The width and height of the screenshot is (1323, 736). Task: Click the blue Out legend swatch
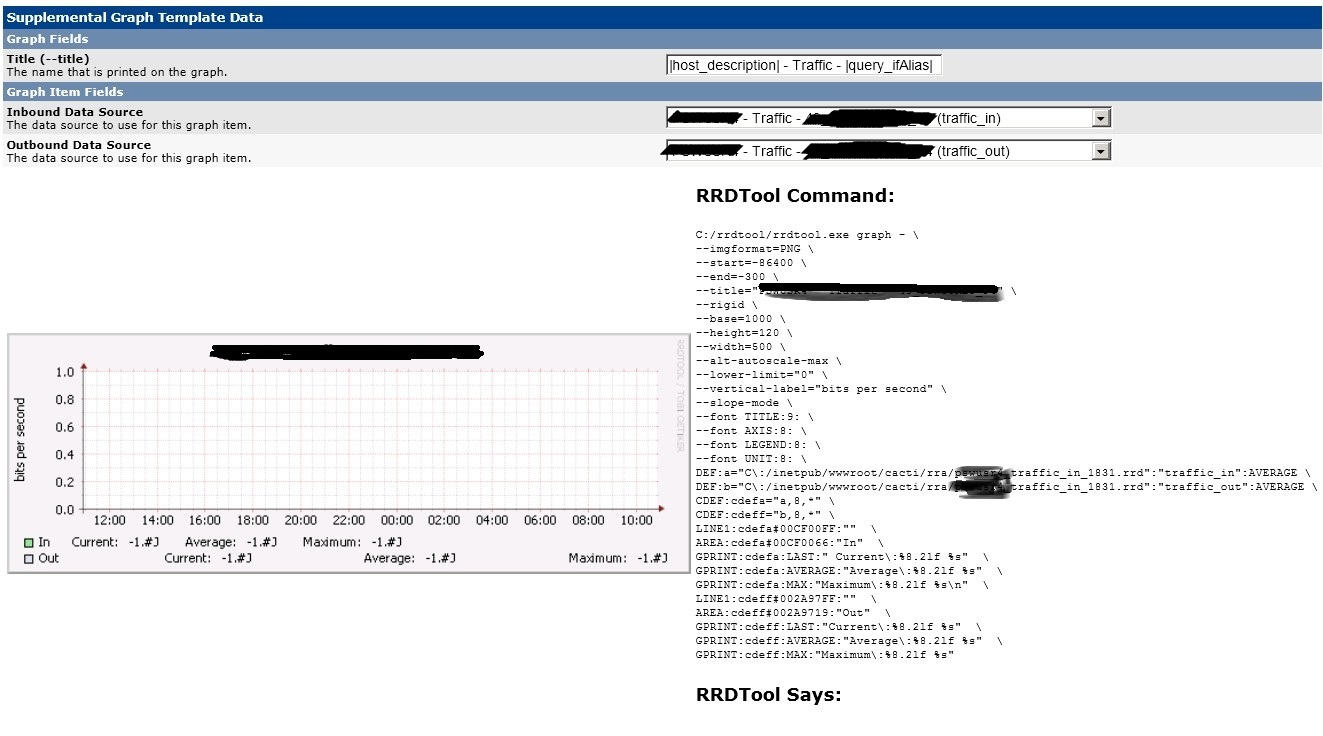(28, 559)
